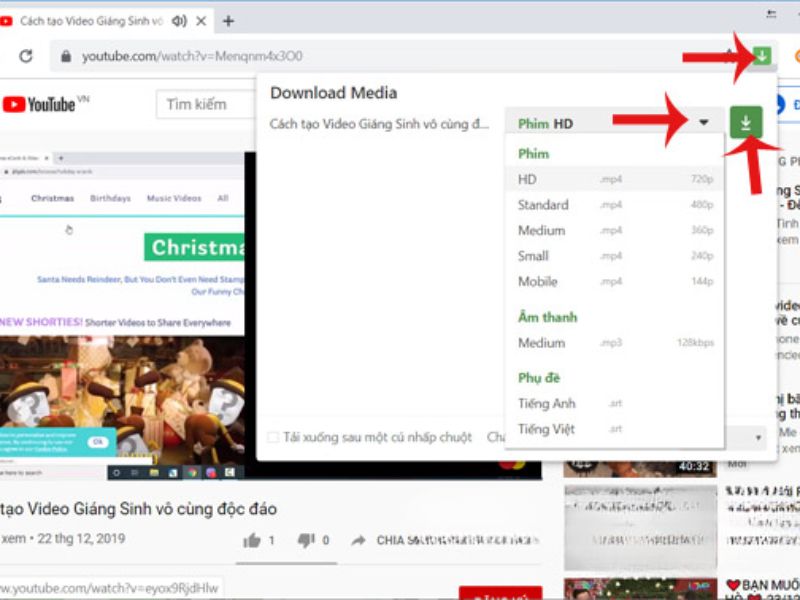Click the video title Cách tạo Video Giáng Sinh in panel
Screen dimensions: 800x600
click(x=379, y=124)
